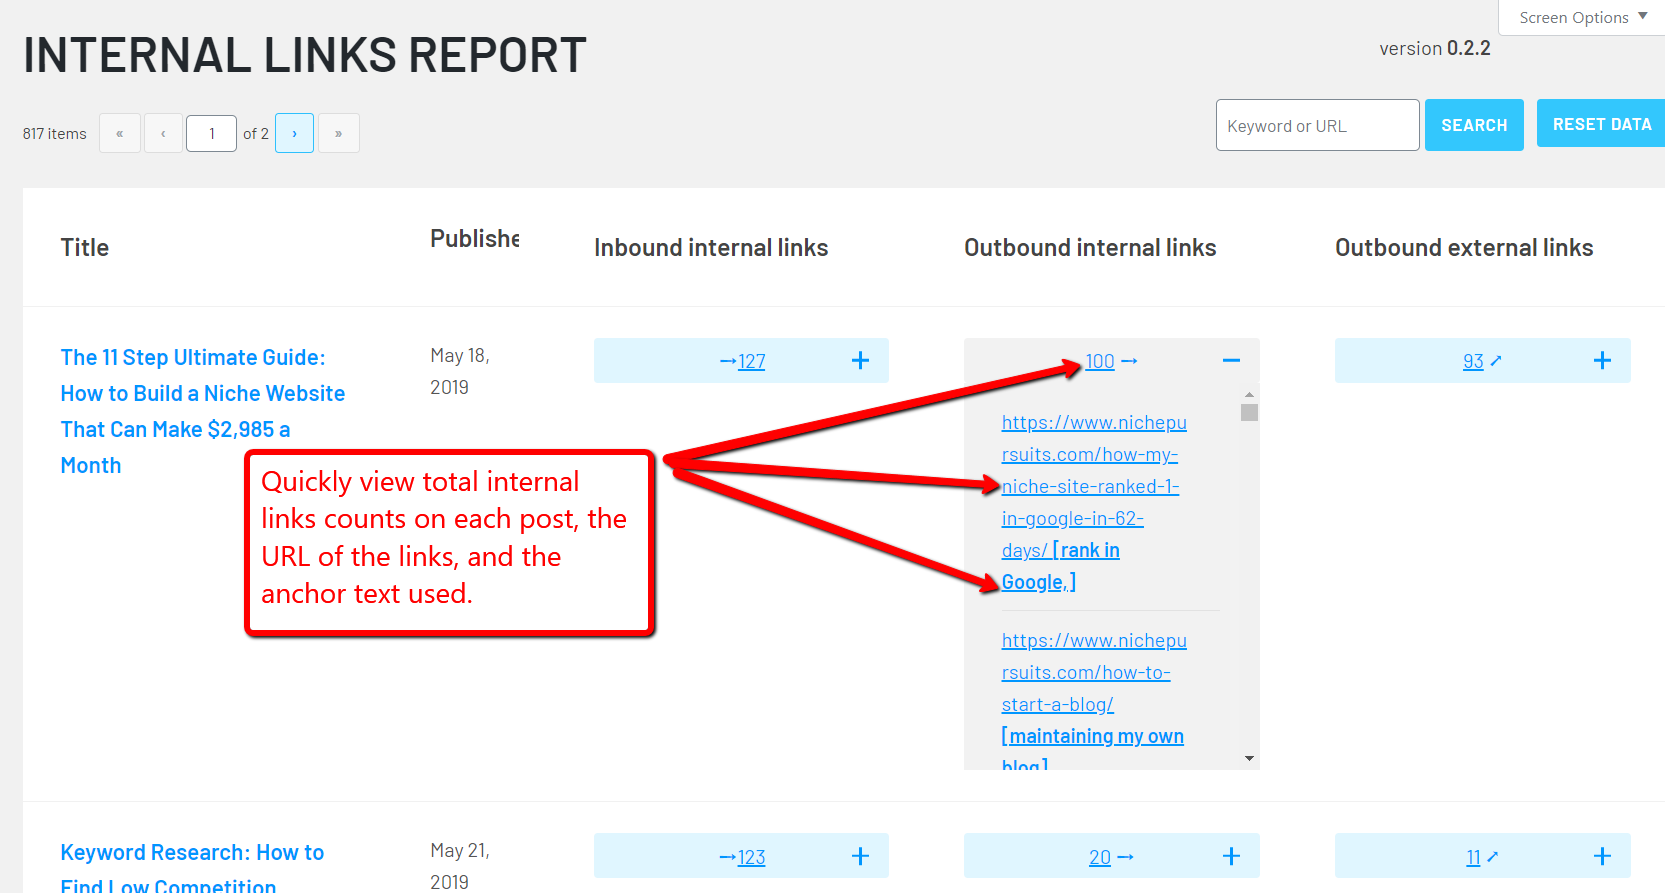Collapse outbound internal links list with minus
The height and width of the screenshot is (893, 1665).
(1231, 361)
